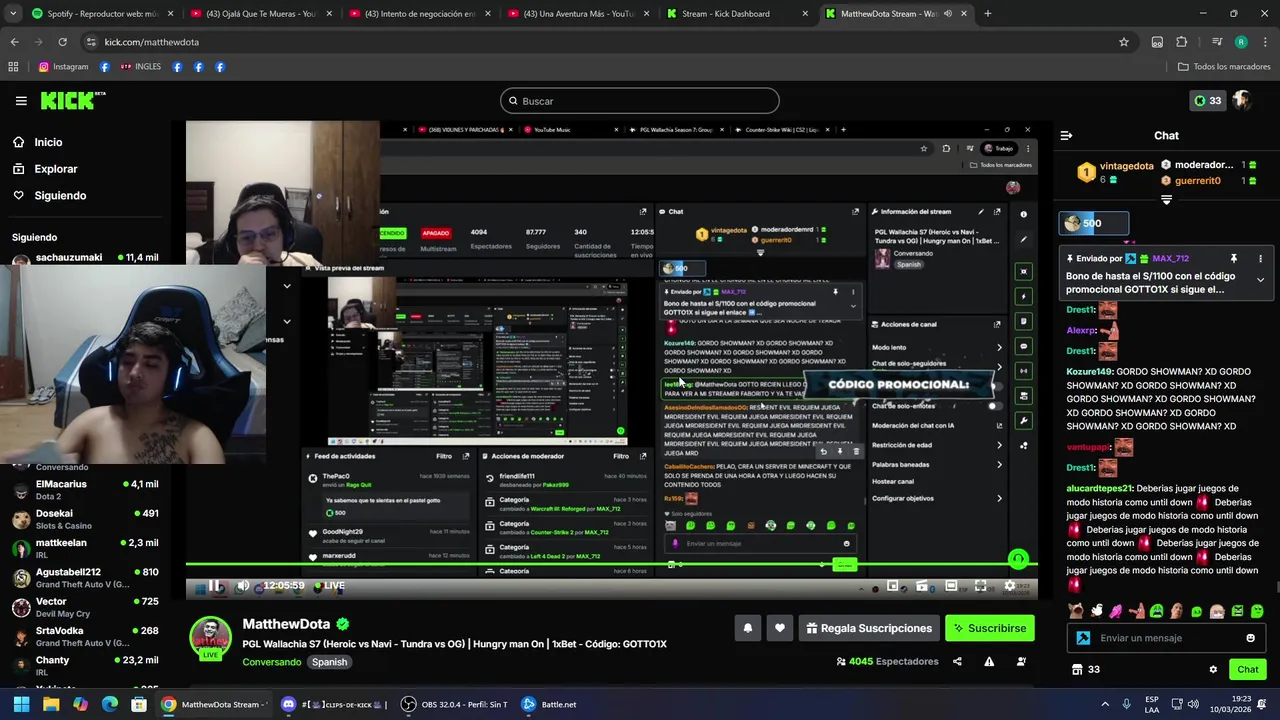Collapse the chat panel with arrow icon
This screenshot has width=1280, height=720.
pyautogui.click(x=1066, y=135)
